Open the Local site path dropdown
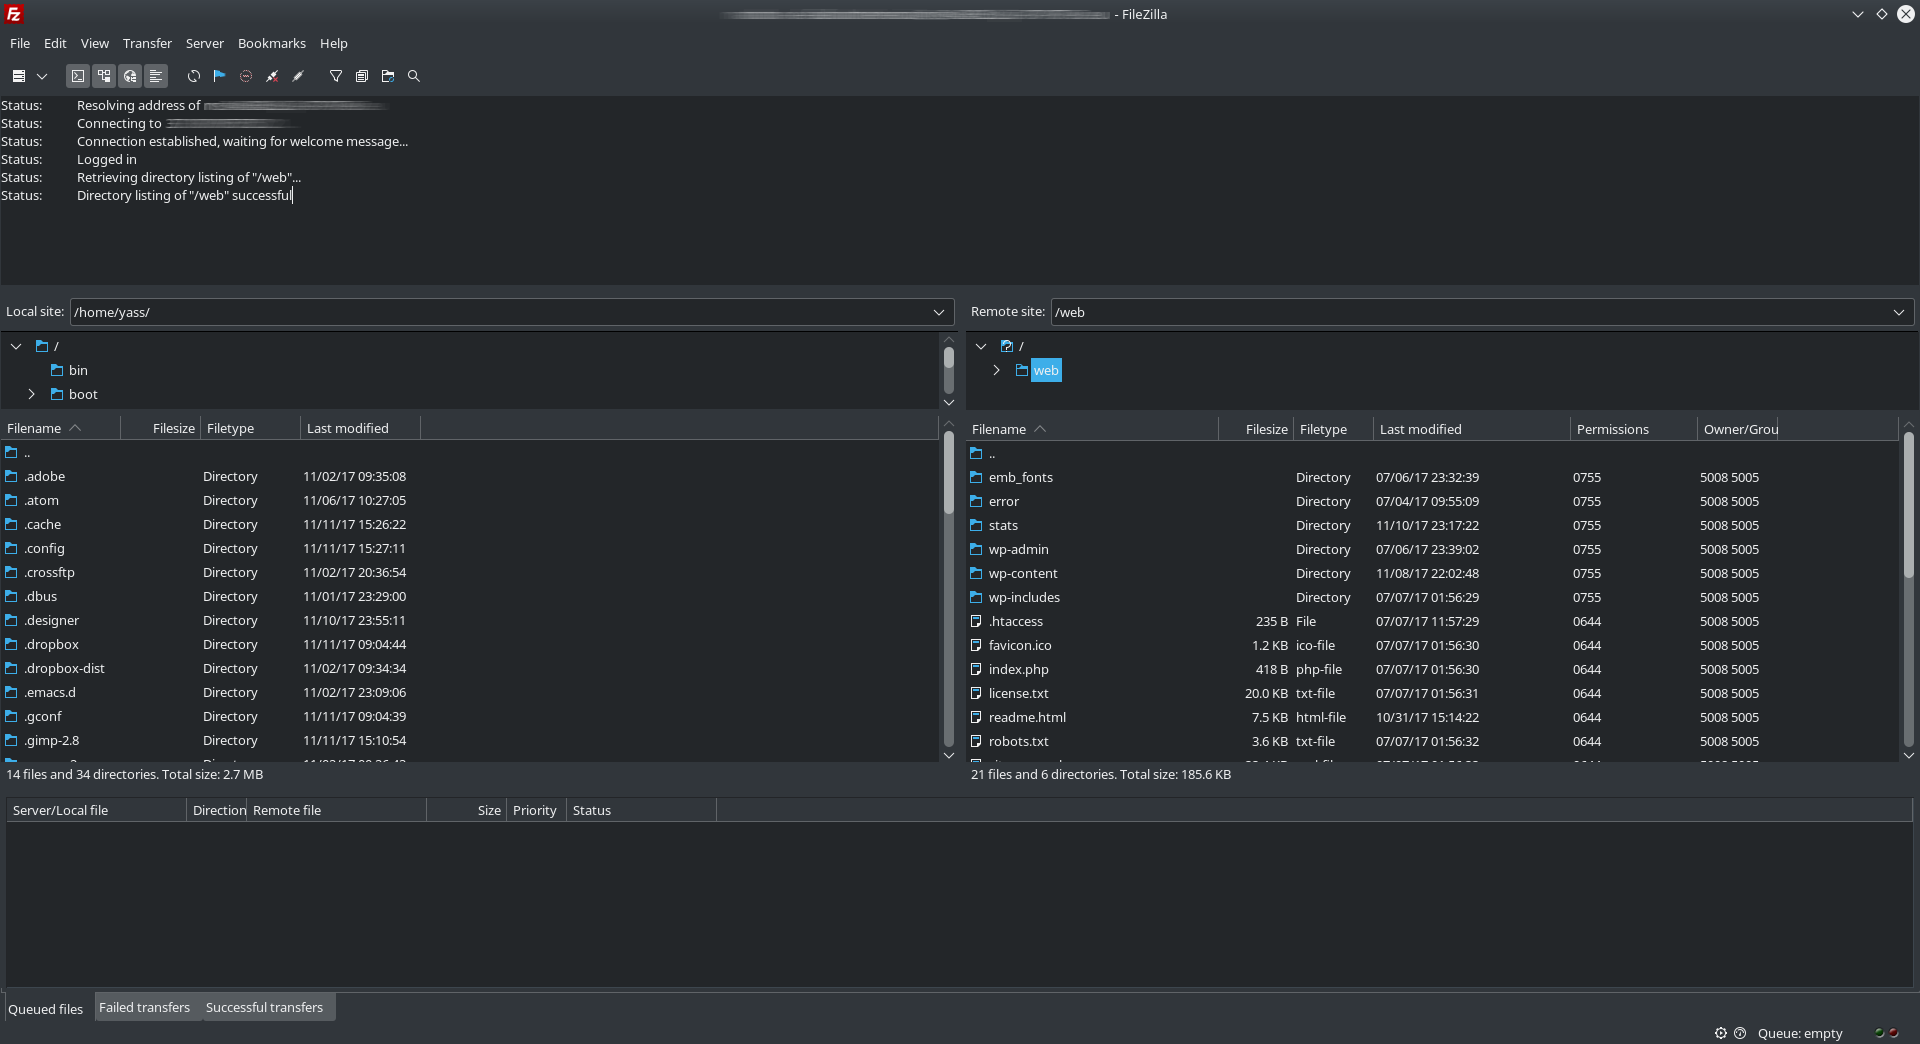 pyautogui.click(x=939, y=312)
